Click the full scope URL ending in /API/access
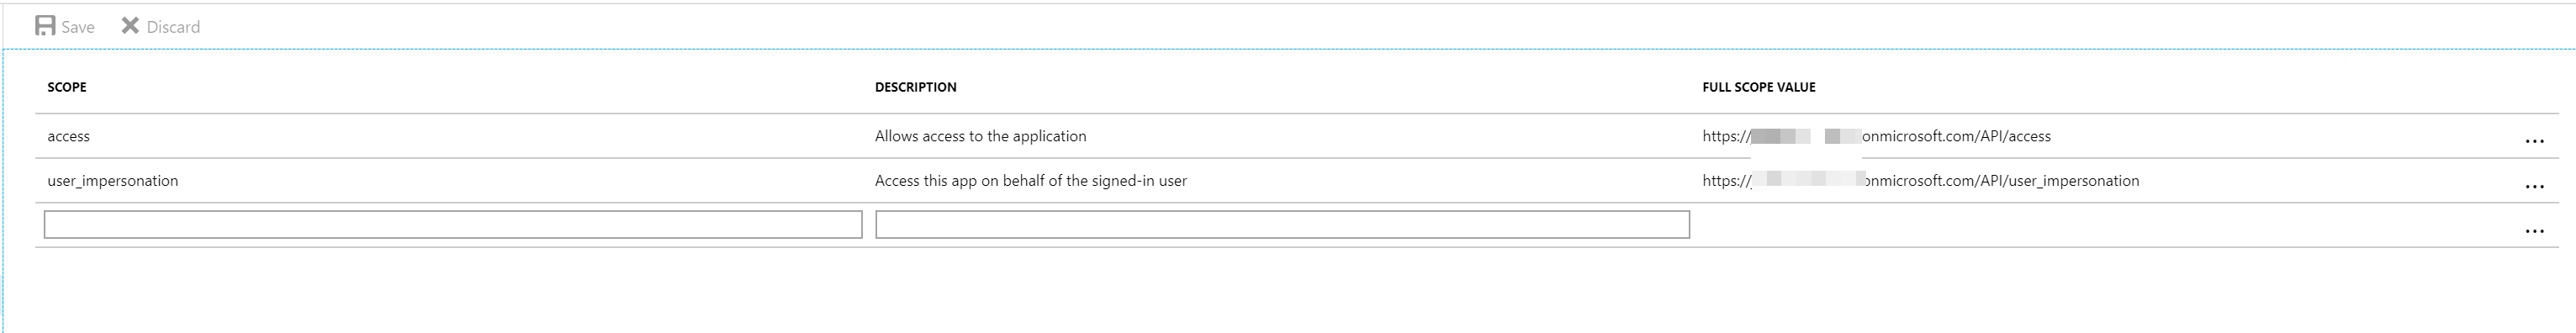This screenshot has width=2576, height=333. click(x=1876, y=136)
